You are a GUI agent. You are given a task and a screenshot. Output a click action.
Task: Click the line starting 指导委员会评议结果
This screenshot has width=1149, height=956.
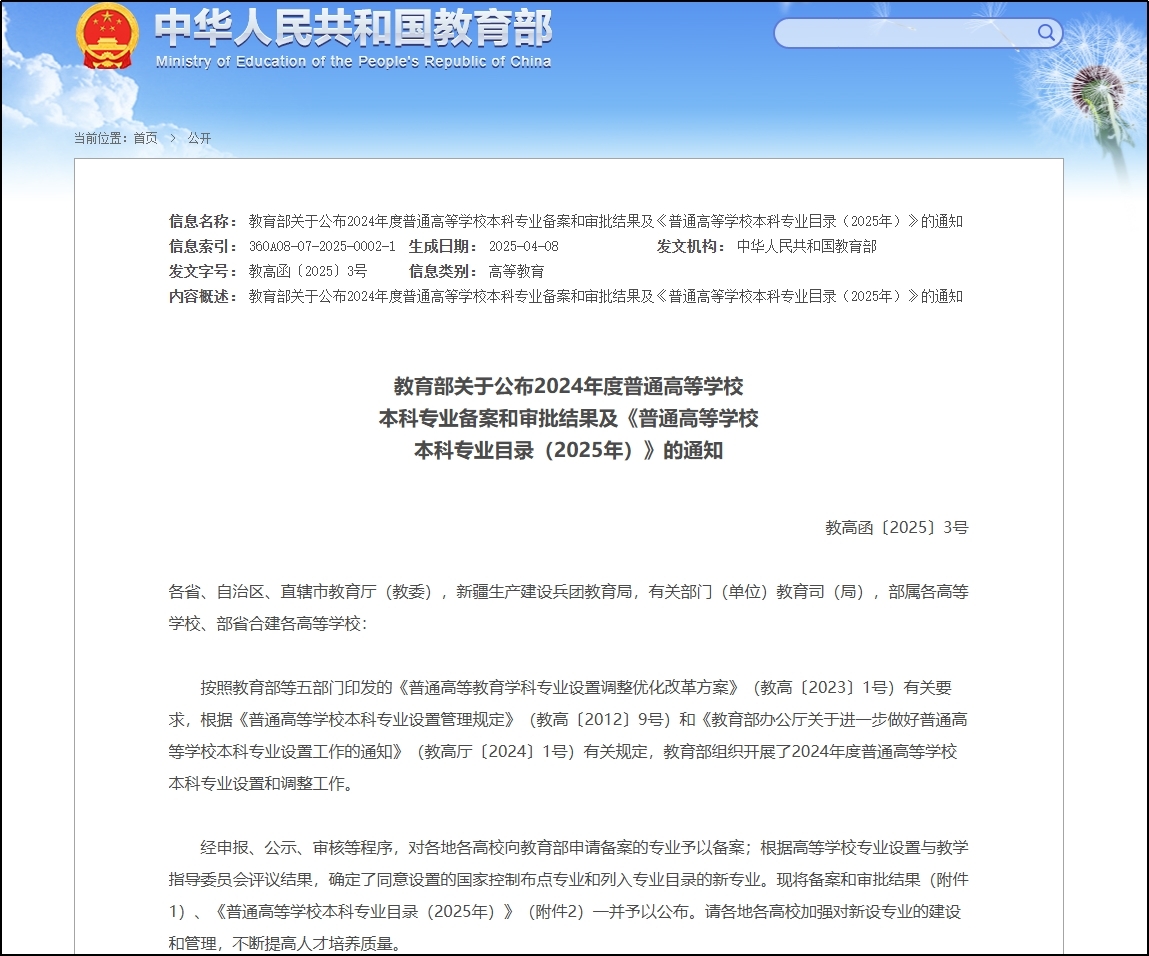569,879
